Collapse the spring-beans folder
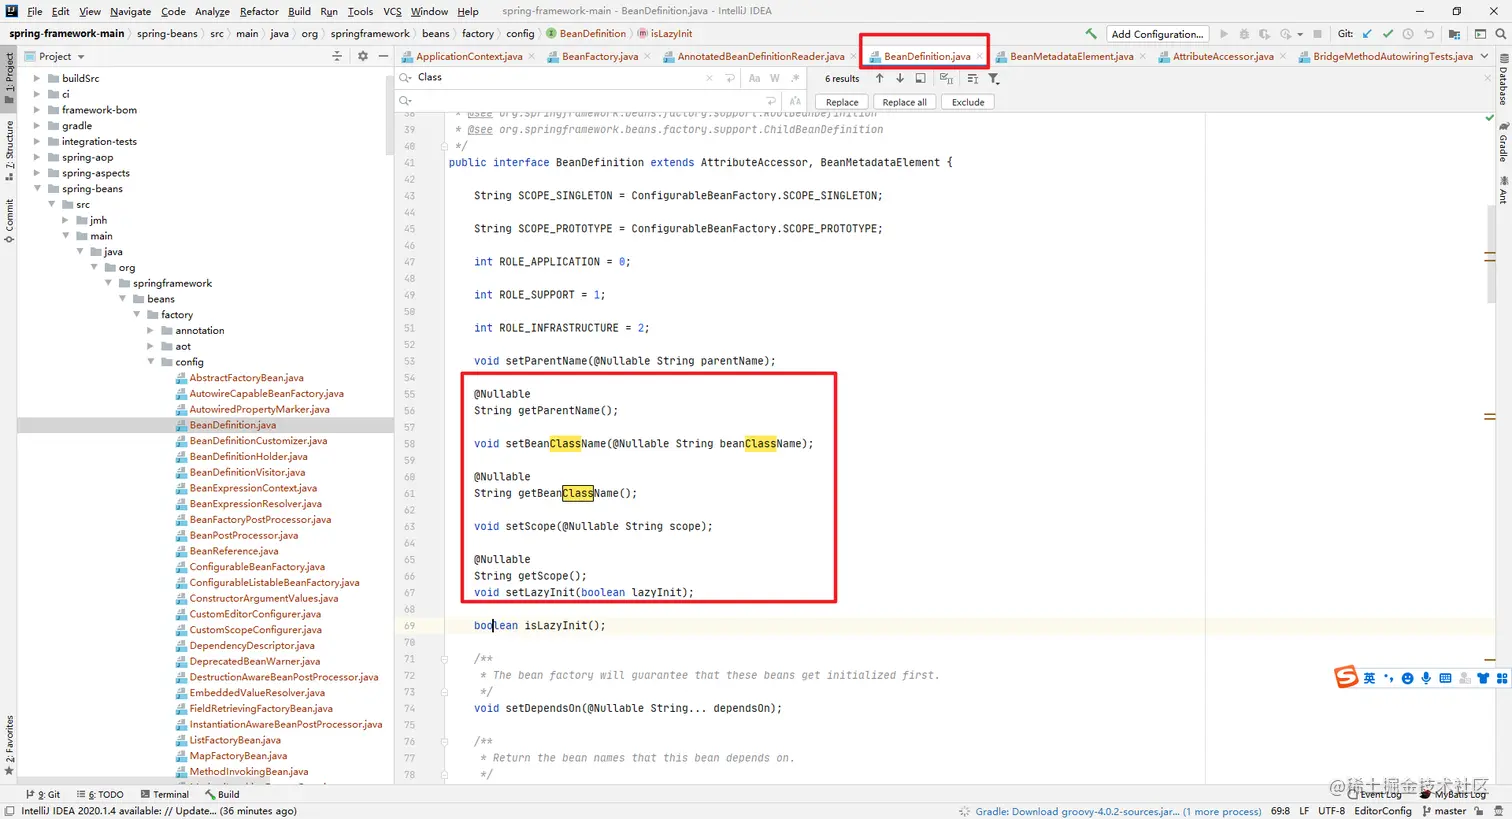Image resolution: width=1512 pixels, height=819 pixels. [38, 189]
